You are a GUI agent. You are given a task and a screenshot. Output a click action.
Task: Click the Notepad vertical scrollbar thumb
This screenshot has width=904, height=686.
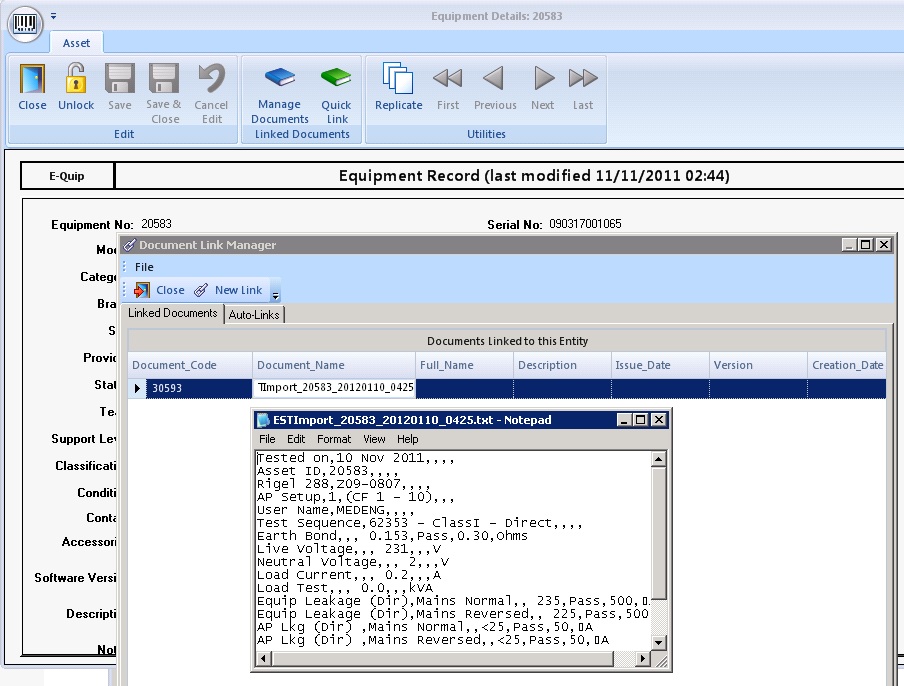click(x=658, y=533)
